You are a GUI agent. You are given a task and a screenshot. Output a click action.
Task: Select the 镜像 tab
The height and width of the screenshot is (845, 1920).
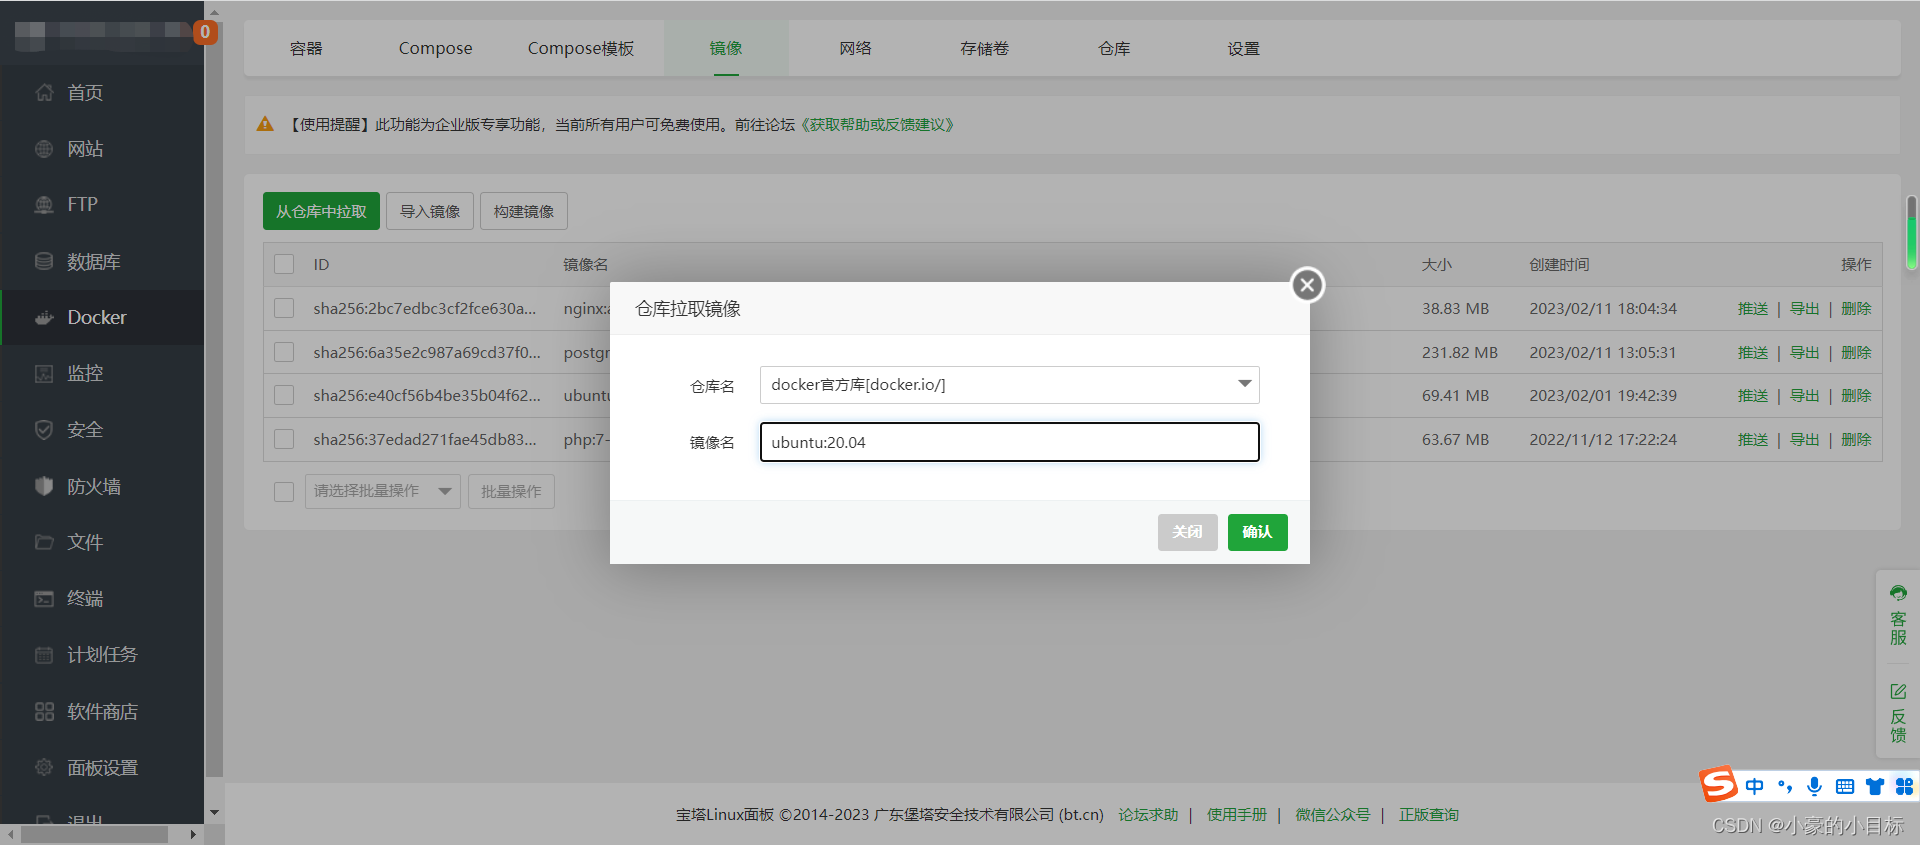pos(726,48)
